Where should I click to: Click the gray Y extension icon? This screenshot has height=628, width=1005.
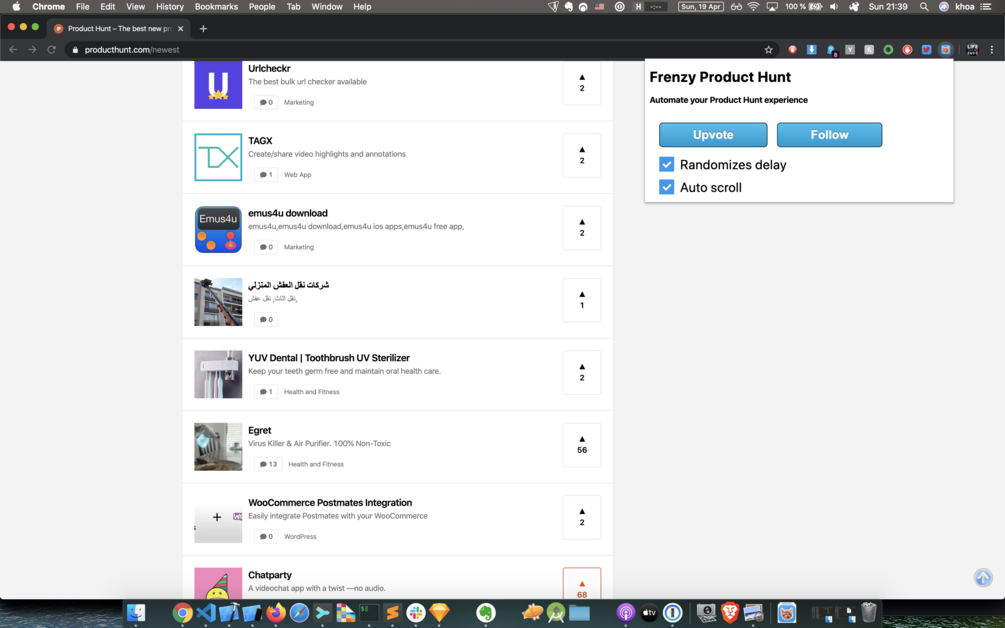(850, 49)
